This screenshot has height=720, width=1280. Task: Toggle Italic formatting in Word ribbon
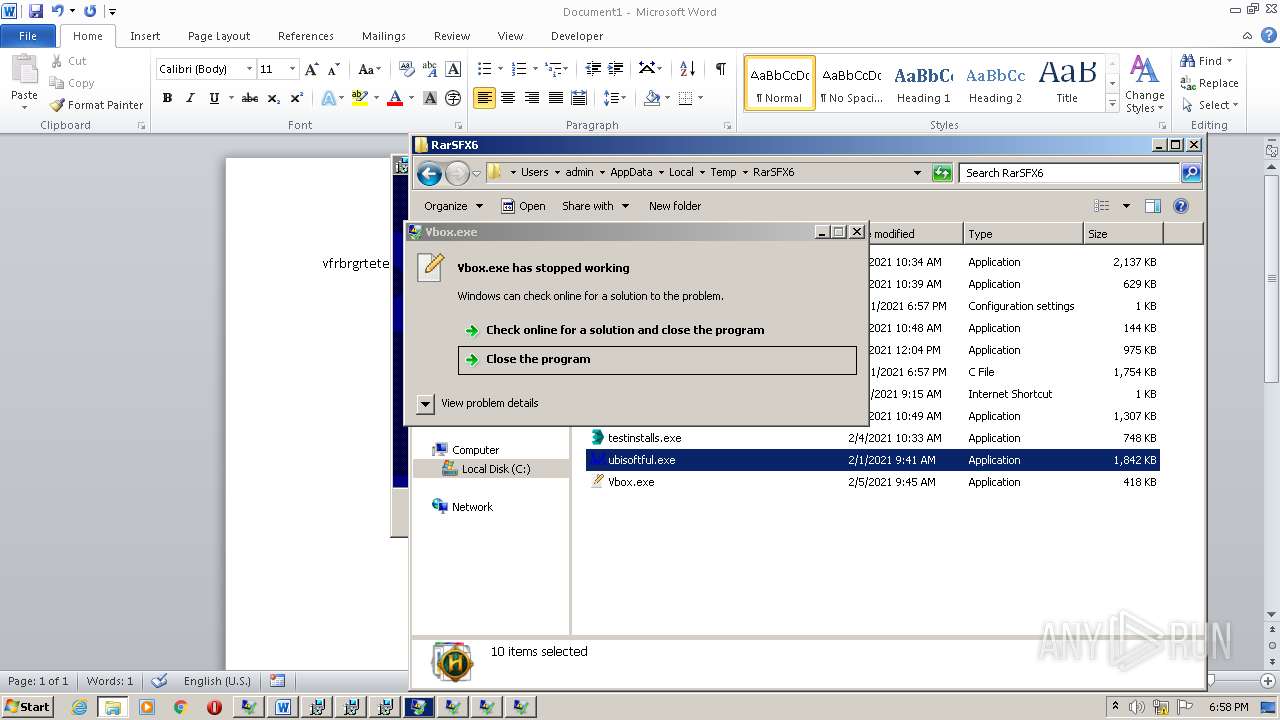pos(190,98)
